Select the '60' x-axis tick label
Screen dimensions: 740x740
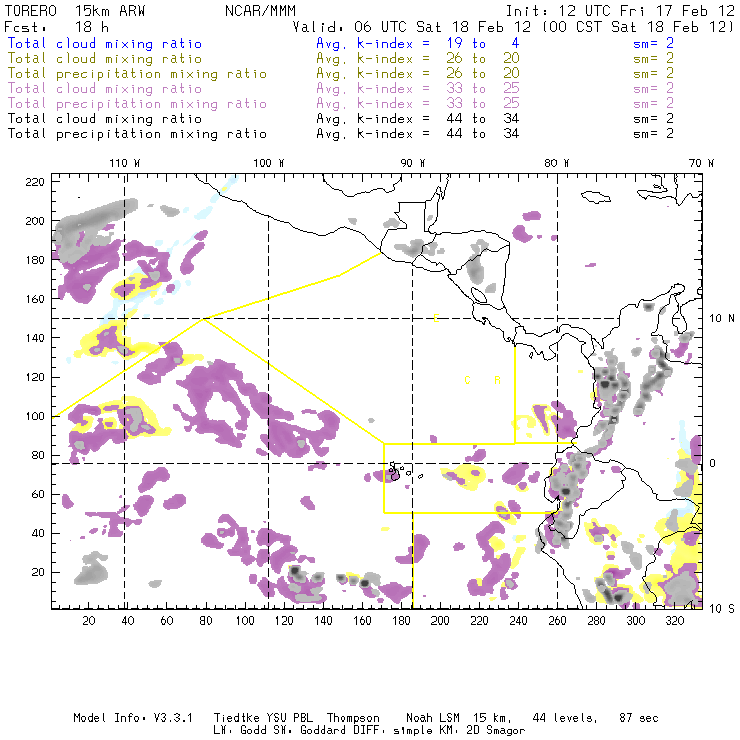(x=167, y=621)
